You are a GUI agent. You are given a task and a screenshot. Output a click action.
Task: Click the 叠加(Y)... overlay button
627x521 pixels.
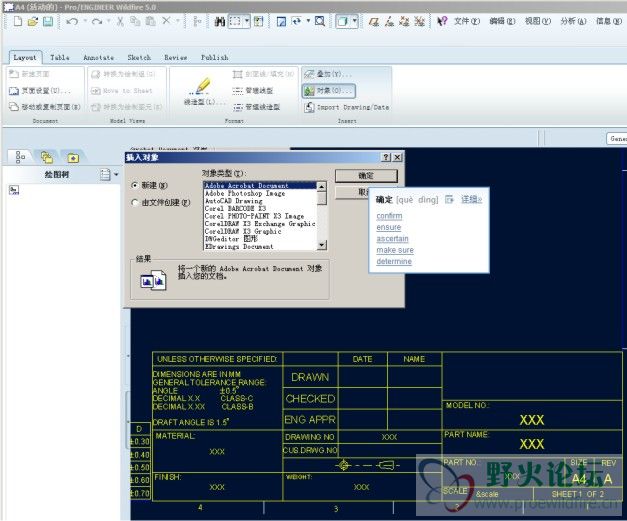[328, 74]
